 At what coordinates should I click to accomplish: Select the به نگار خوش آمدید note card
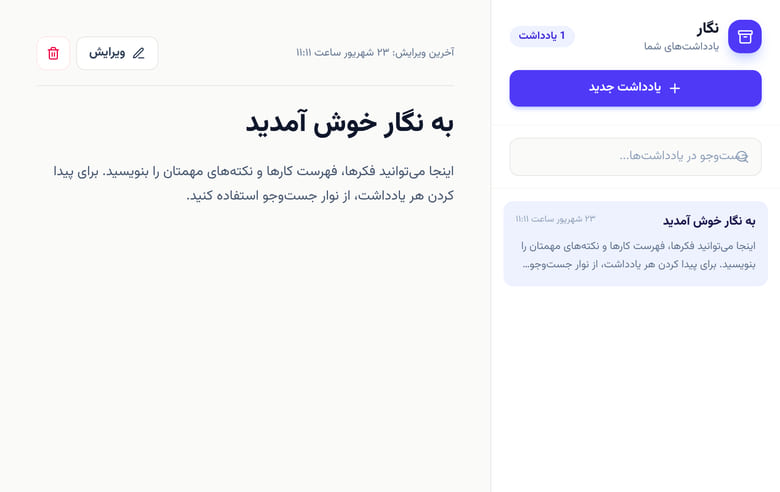pos(635,244)
